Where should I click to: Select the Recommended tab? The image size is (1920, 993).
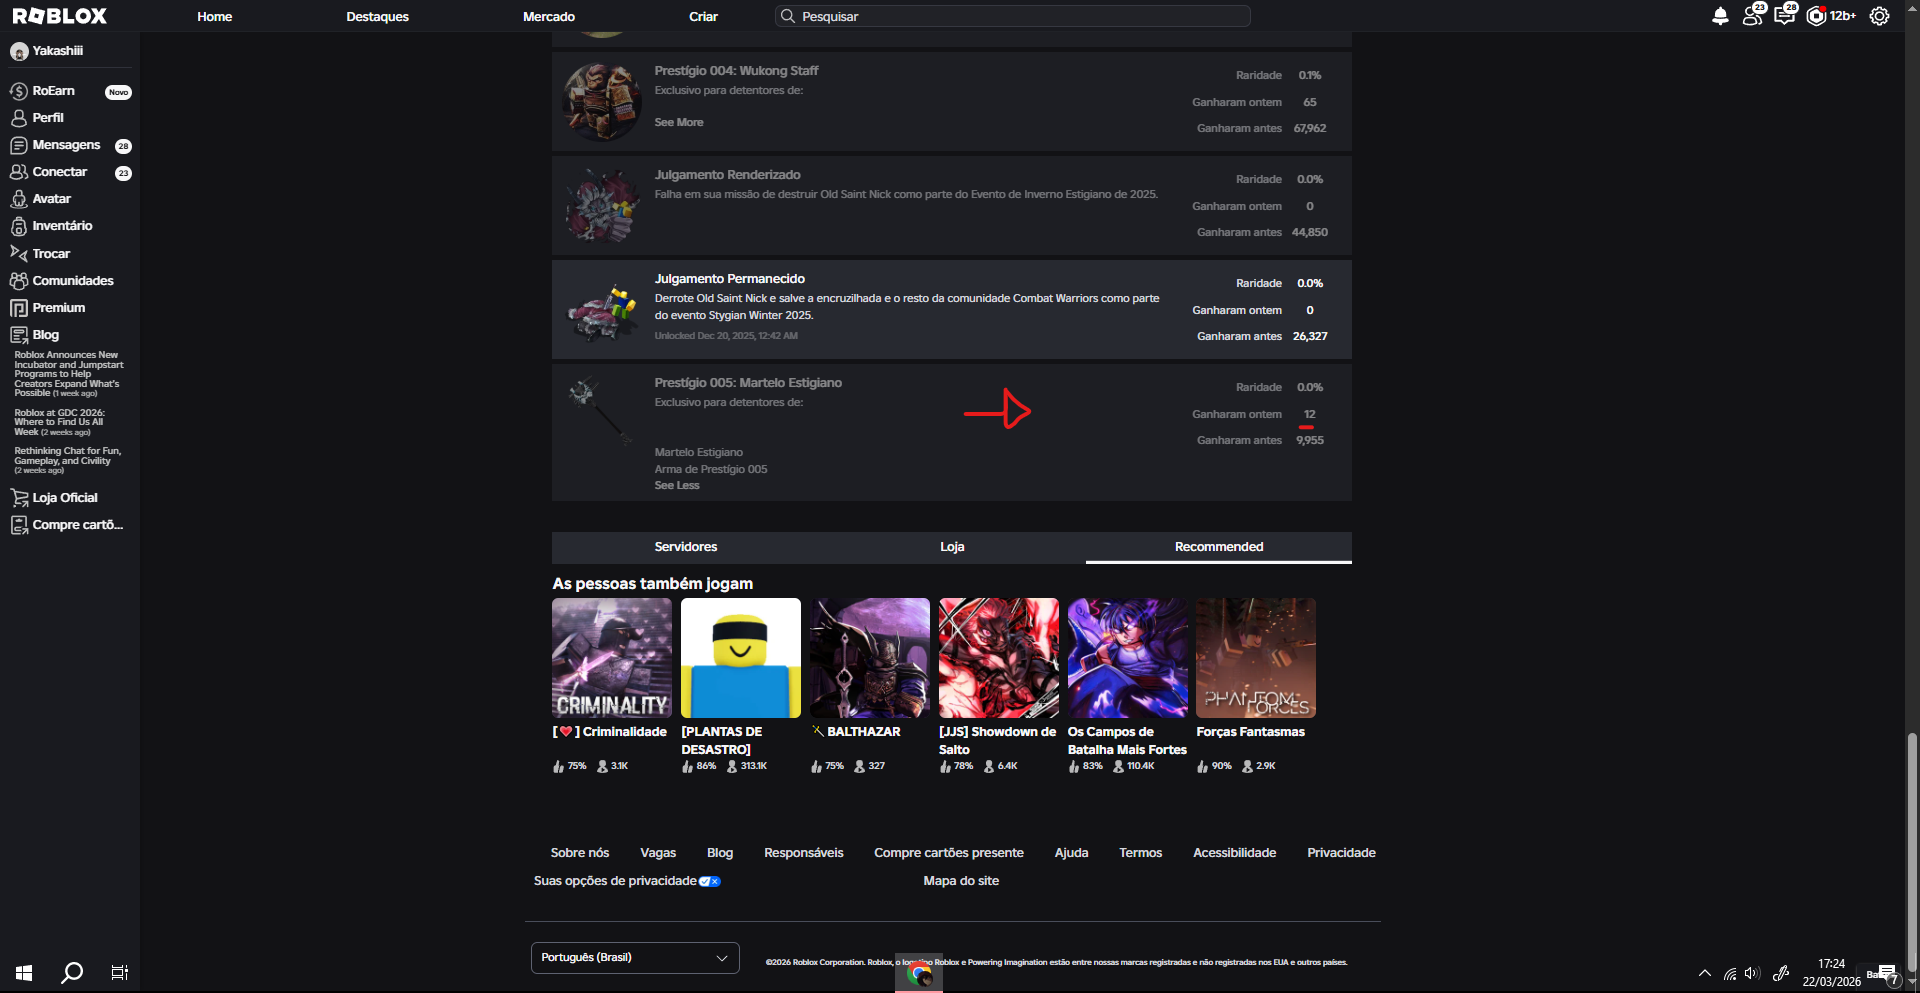tap(1219, 547)
